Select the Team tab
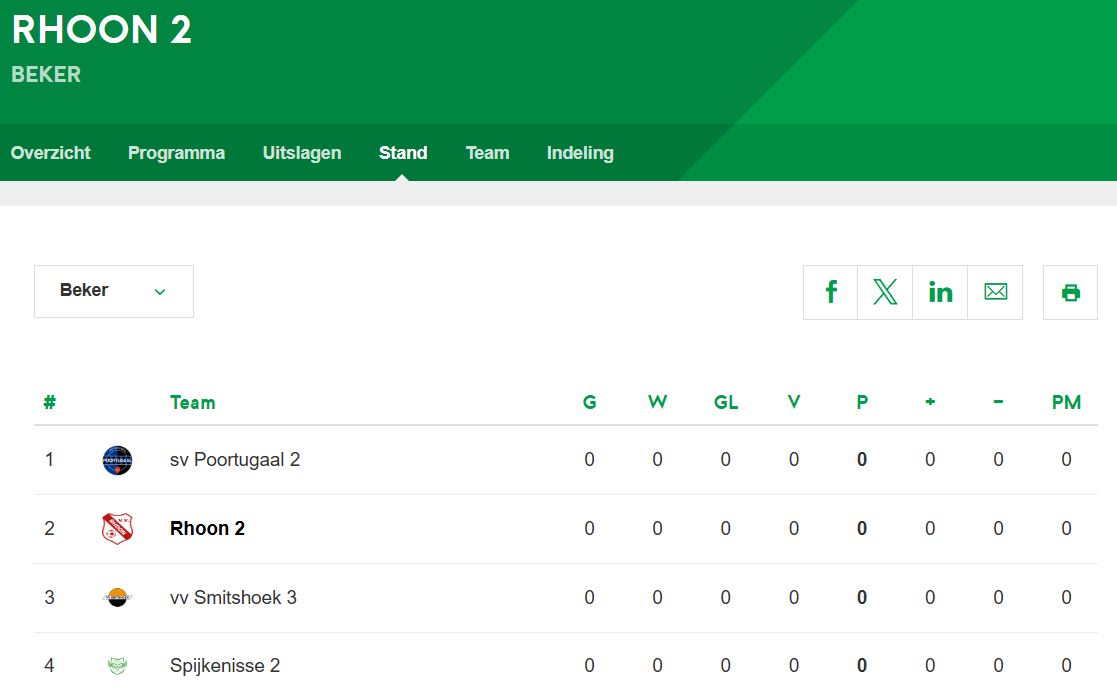The height and width of the screenshot is (700, 1117). (487, 152)
